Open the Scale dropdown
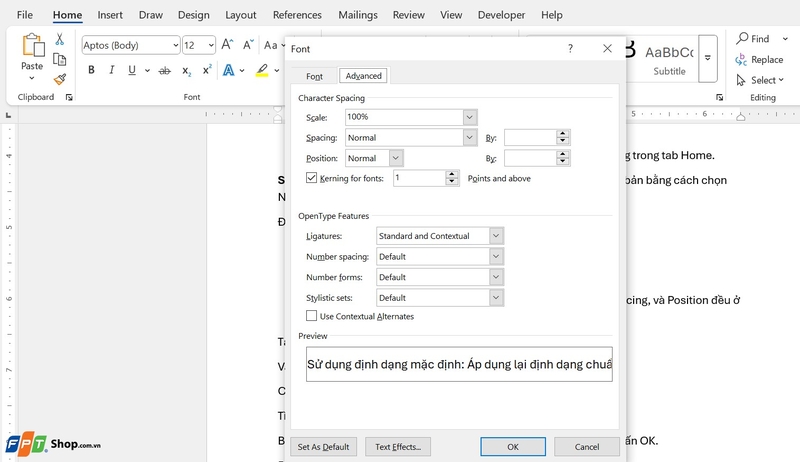This screenshot has height=462, width=800. (469, 117)
